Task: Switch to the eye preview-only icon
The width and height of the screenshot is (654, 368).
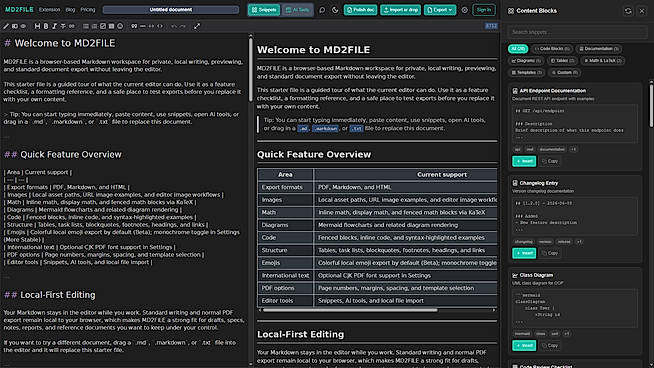Action: click(23, 26)
